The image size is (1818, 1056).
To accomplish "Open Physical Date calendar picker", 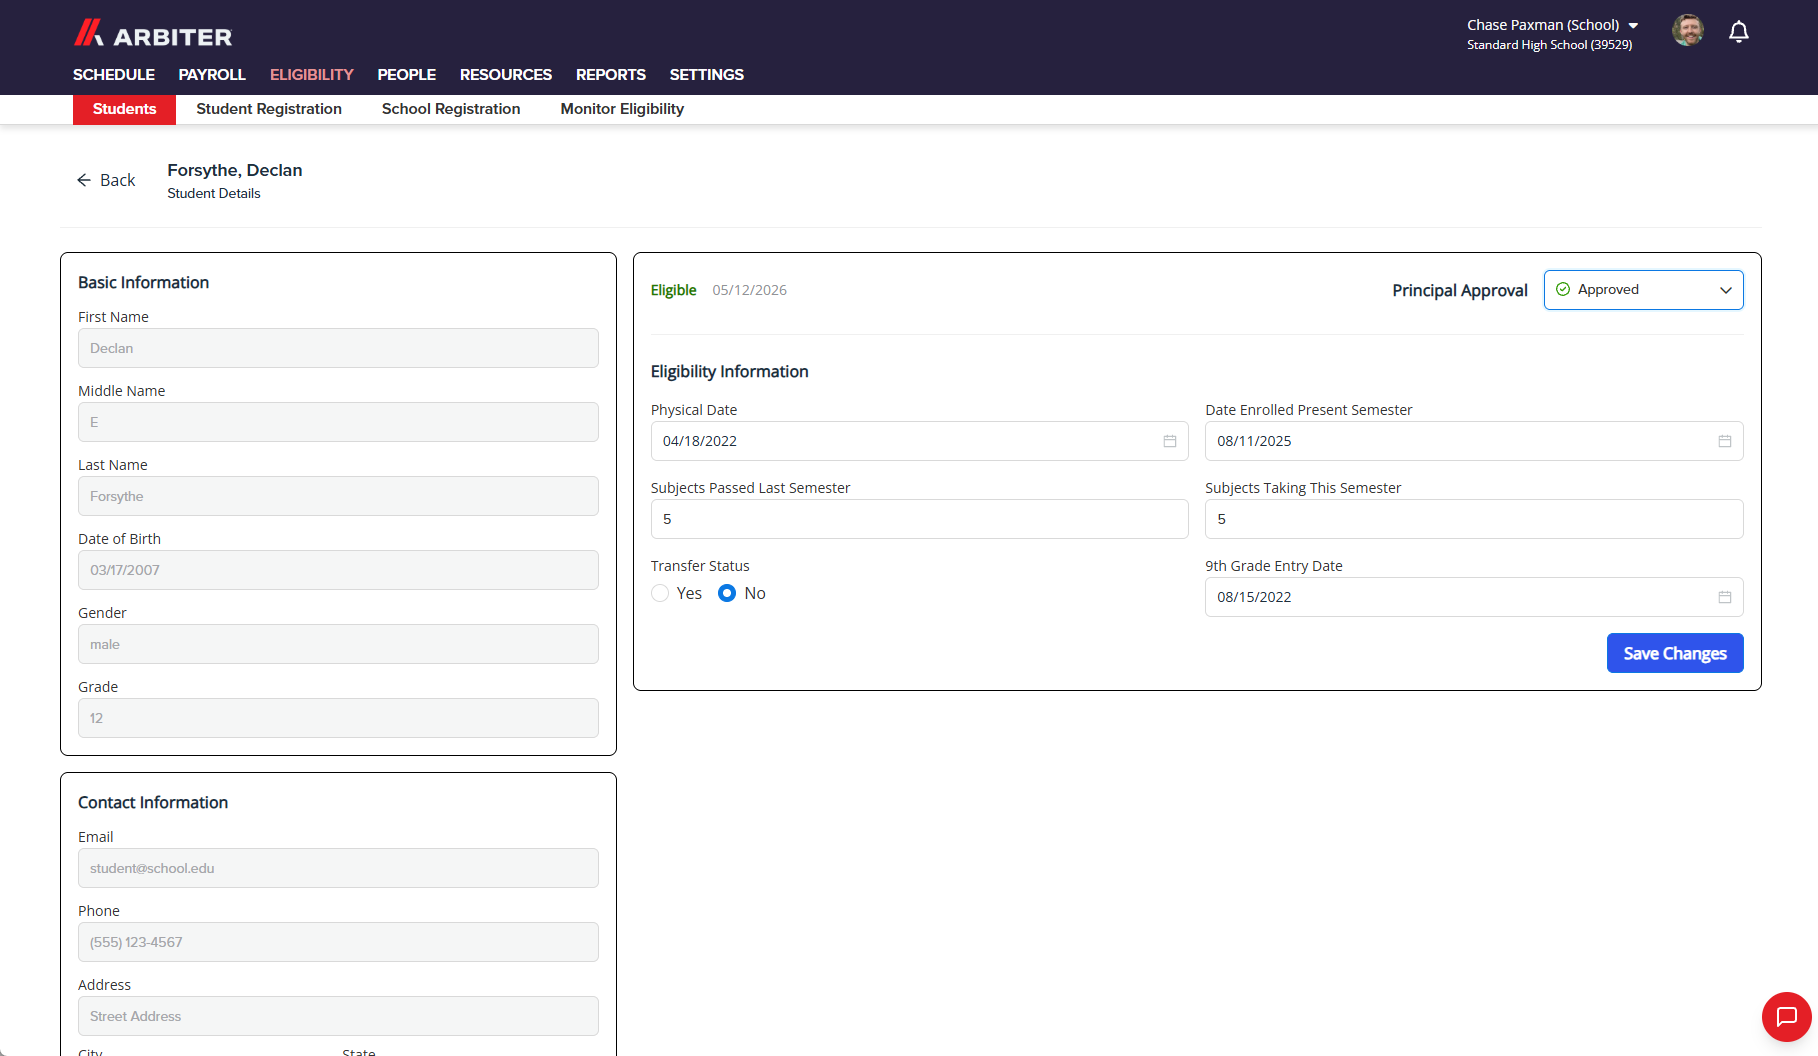I will pyautogui.click(x=1170, y=441).
